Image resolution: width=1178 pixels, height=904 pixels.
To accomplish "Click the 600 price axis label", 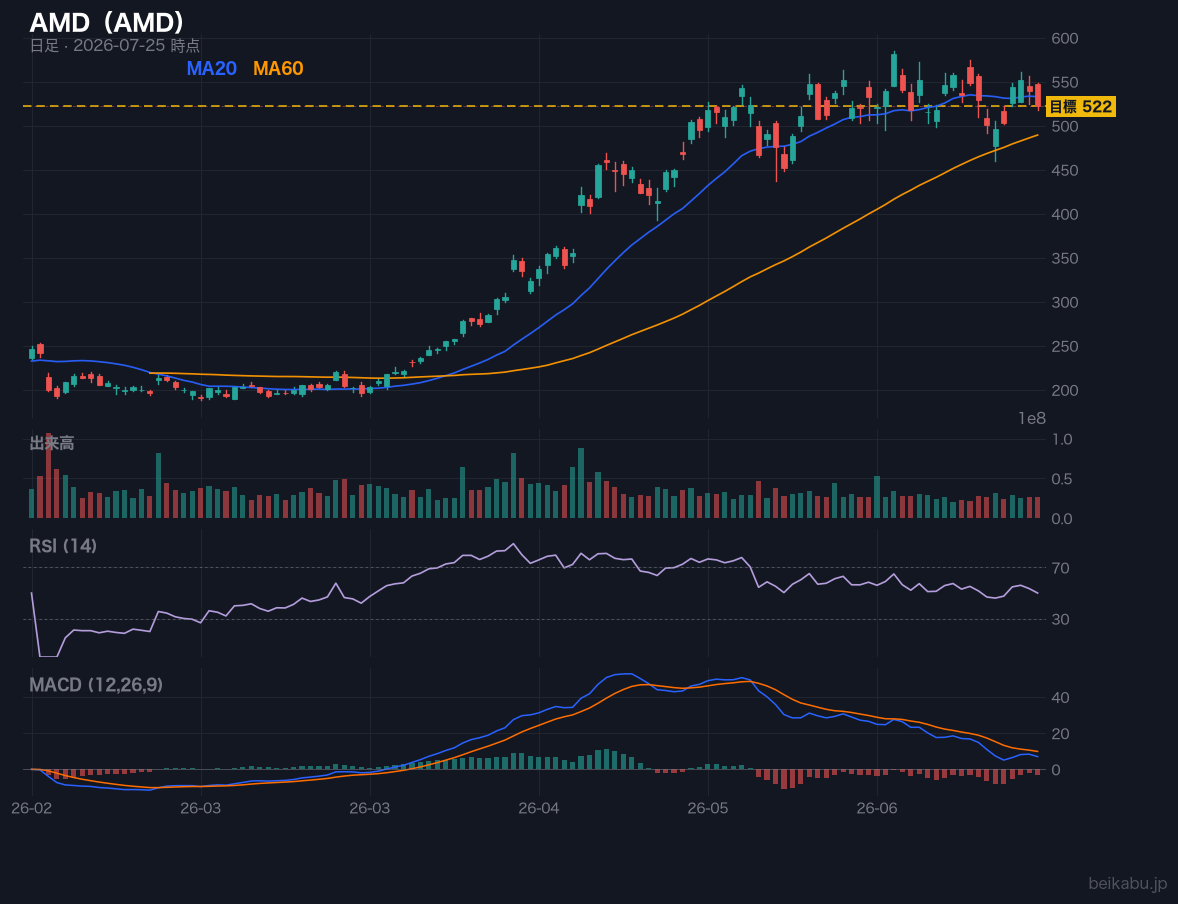I will tap(1065, 38).
